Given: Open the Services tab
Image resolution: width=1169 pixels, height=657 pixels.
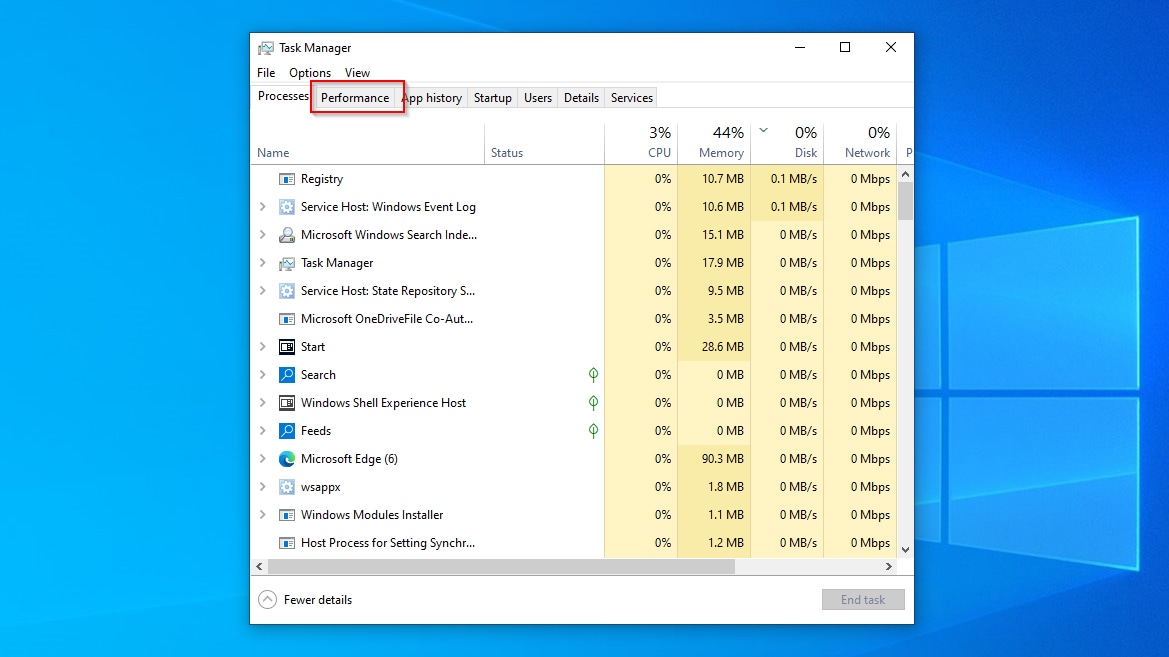Looking at the screenshot, I should 631,98.
